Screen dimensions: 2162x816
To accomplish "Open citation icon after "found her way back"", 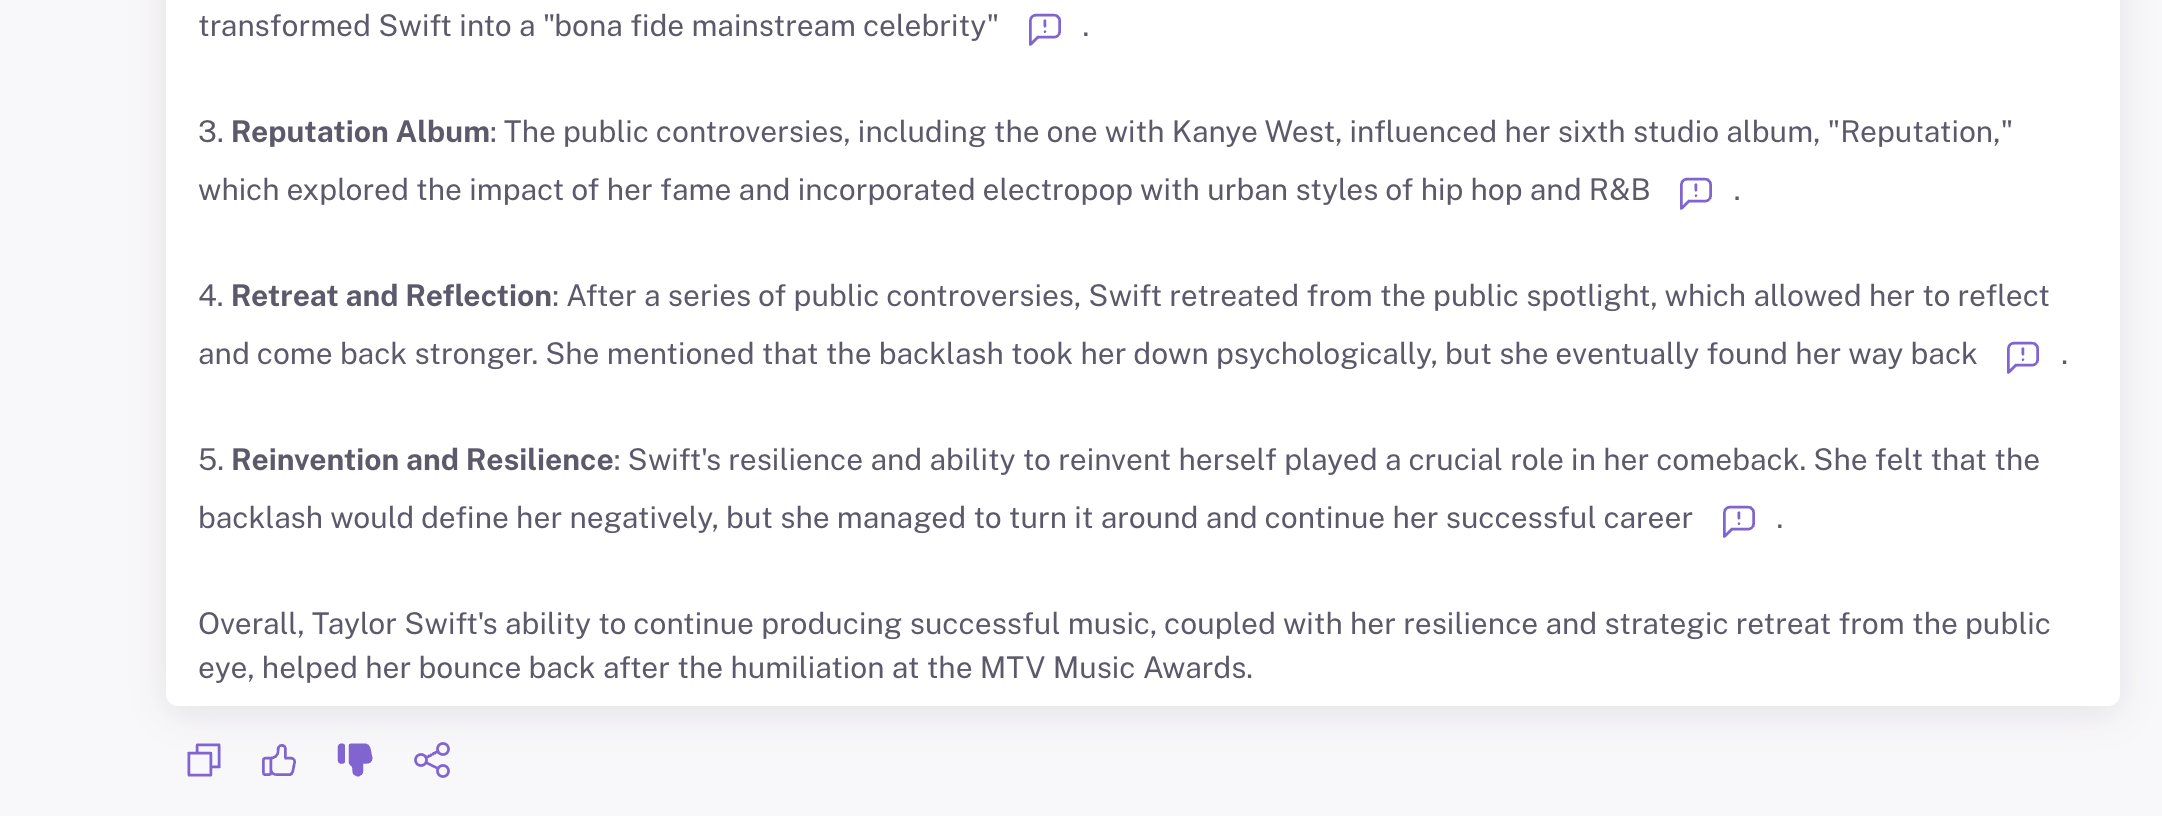I will tap(2022, 356).
